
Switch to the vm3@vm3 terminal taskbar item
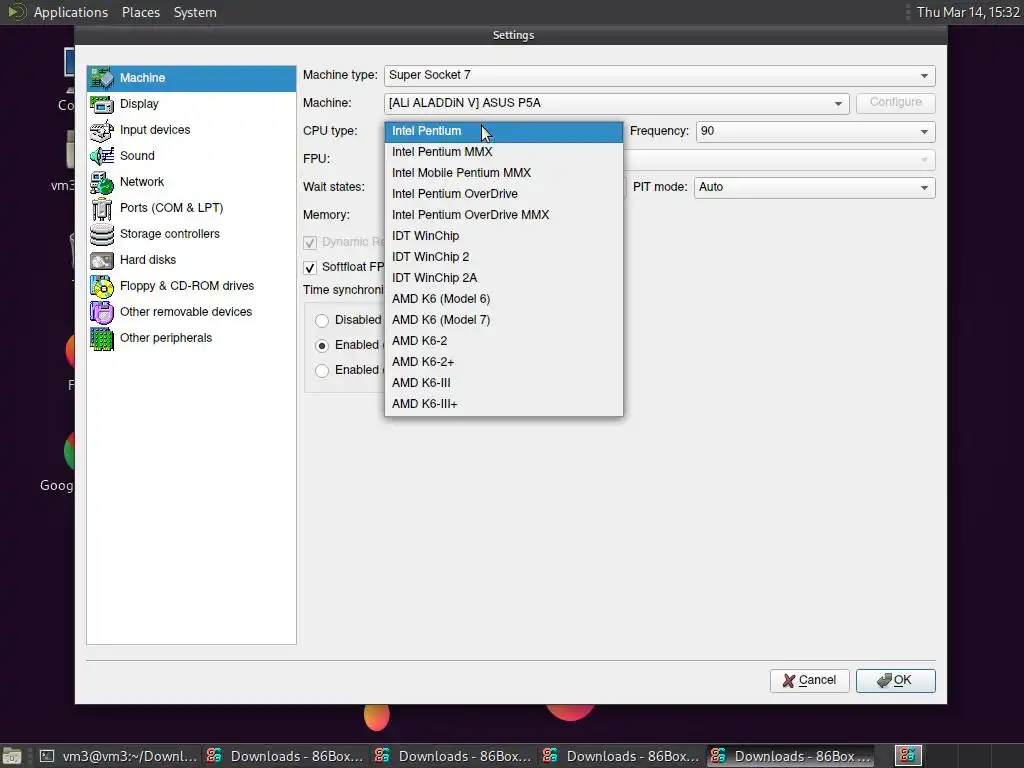pyautogui.click(x=118, y=756)
